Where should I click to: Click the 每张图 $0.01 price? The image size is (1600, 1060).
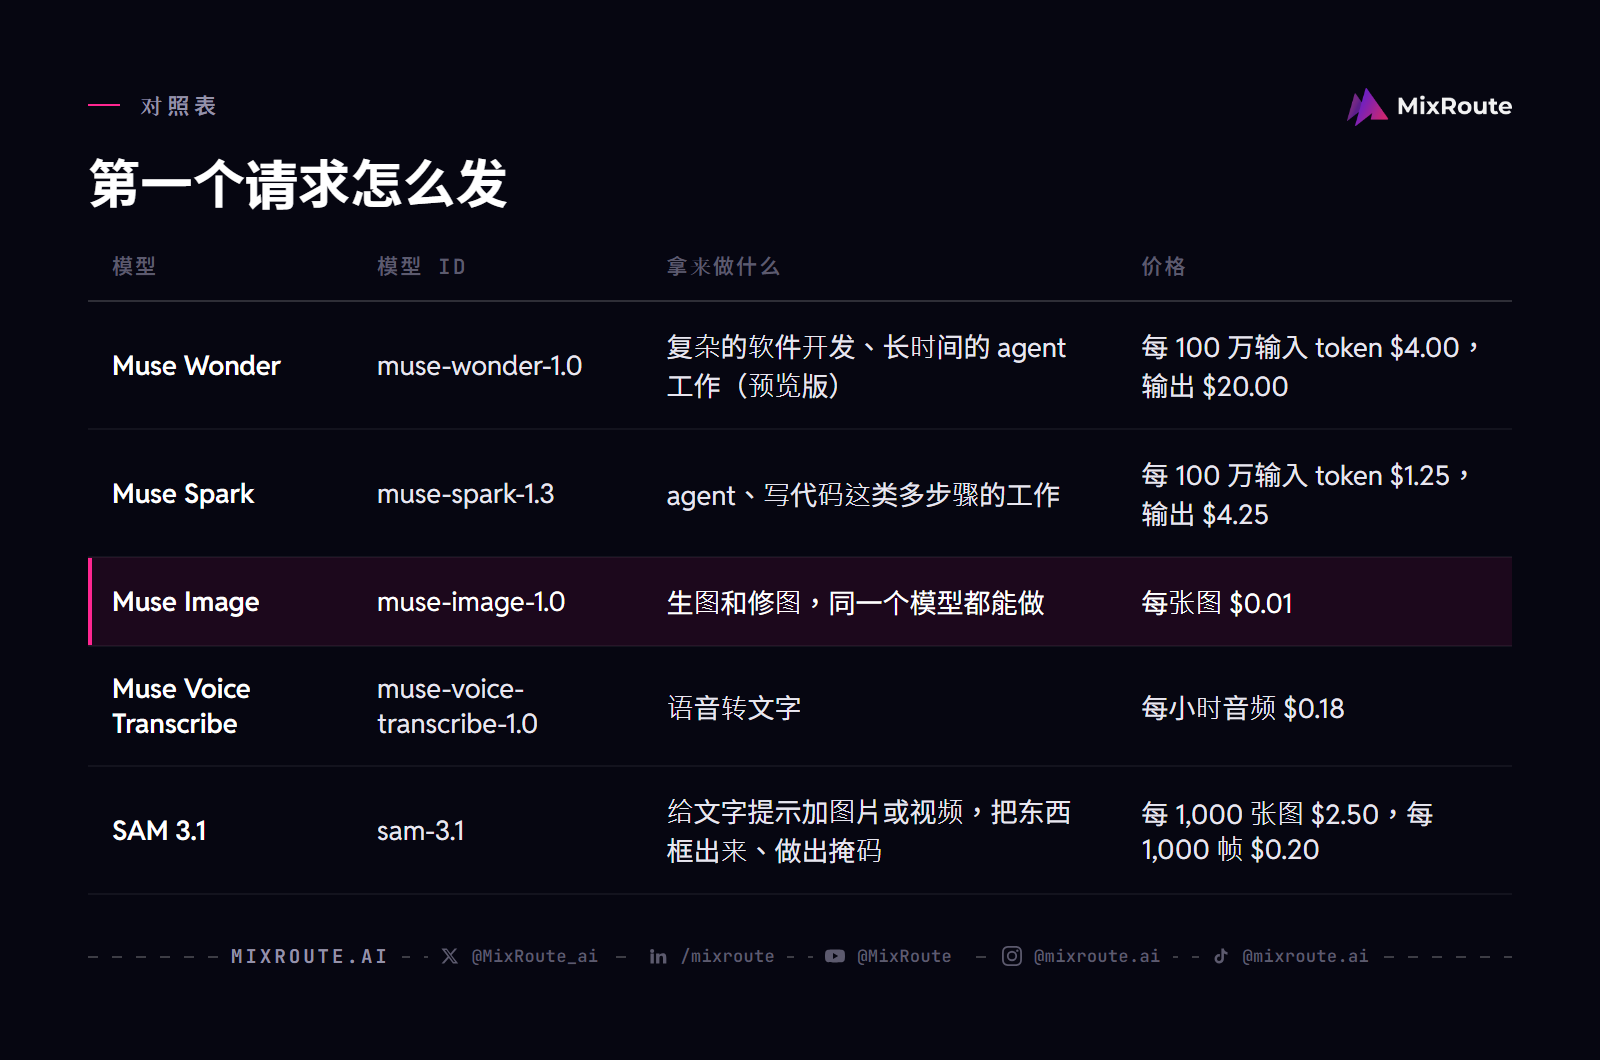pos(1217,603)
